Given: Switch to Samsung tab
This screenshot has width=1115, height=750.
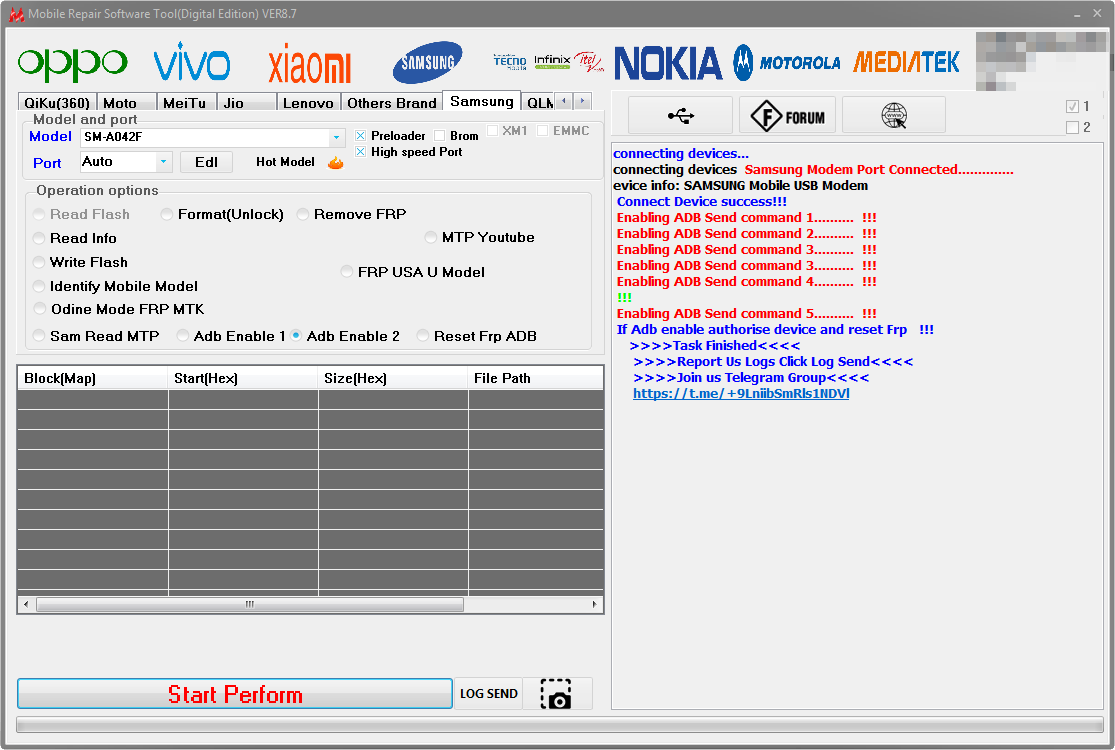Looking at the screenshot, I should (x=481, y=101).
